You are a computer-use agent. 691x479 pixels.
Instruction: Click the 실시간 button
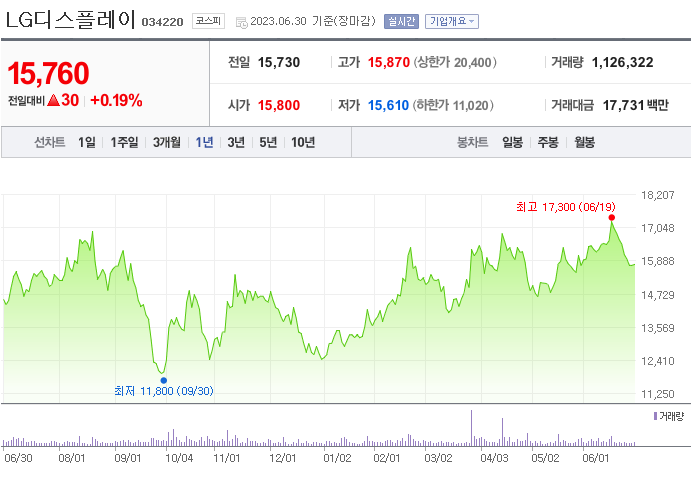401,21
